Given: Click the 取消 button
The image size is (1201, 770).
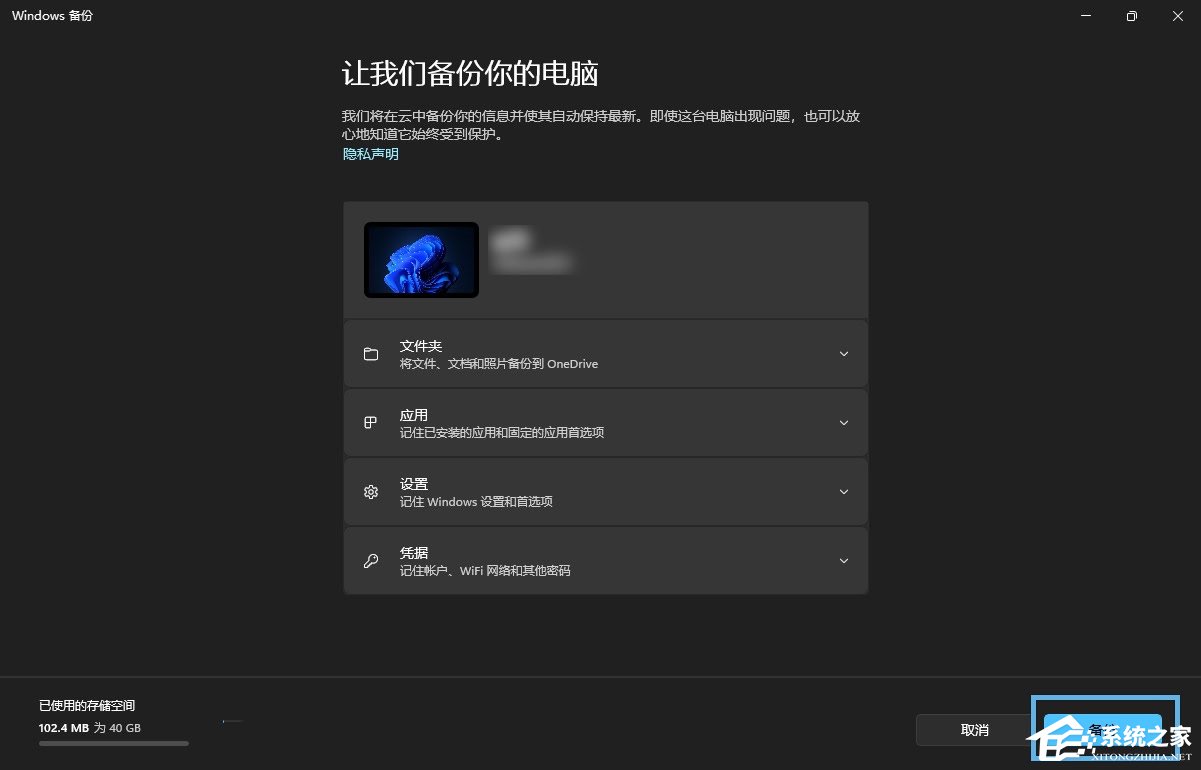Looking at the screenshot, I should [974, 730].
